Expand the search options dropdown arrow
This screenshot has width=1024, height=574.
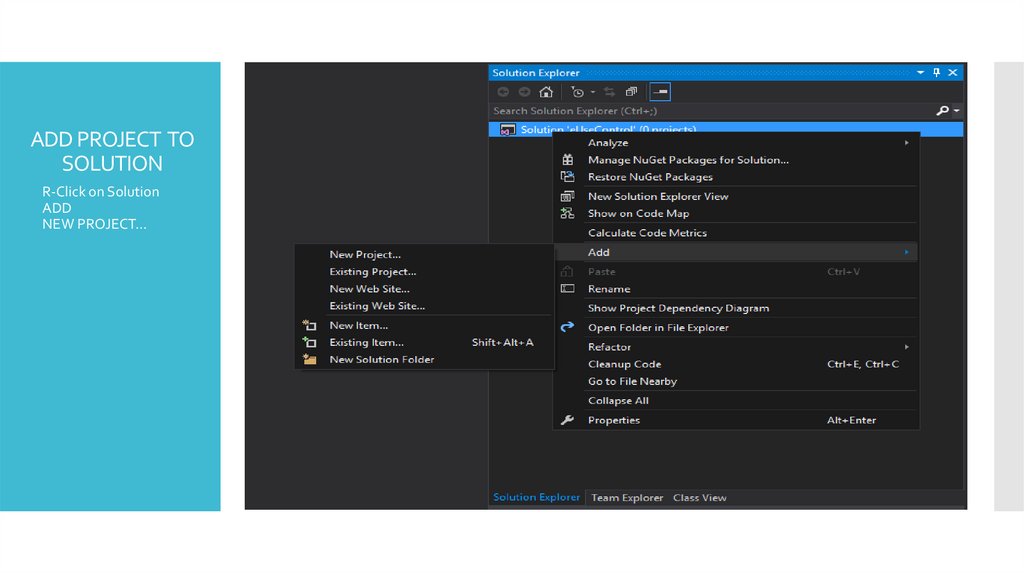point(957,111)
